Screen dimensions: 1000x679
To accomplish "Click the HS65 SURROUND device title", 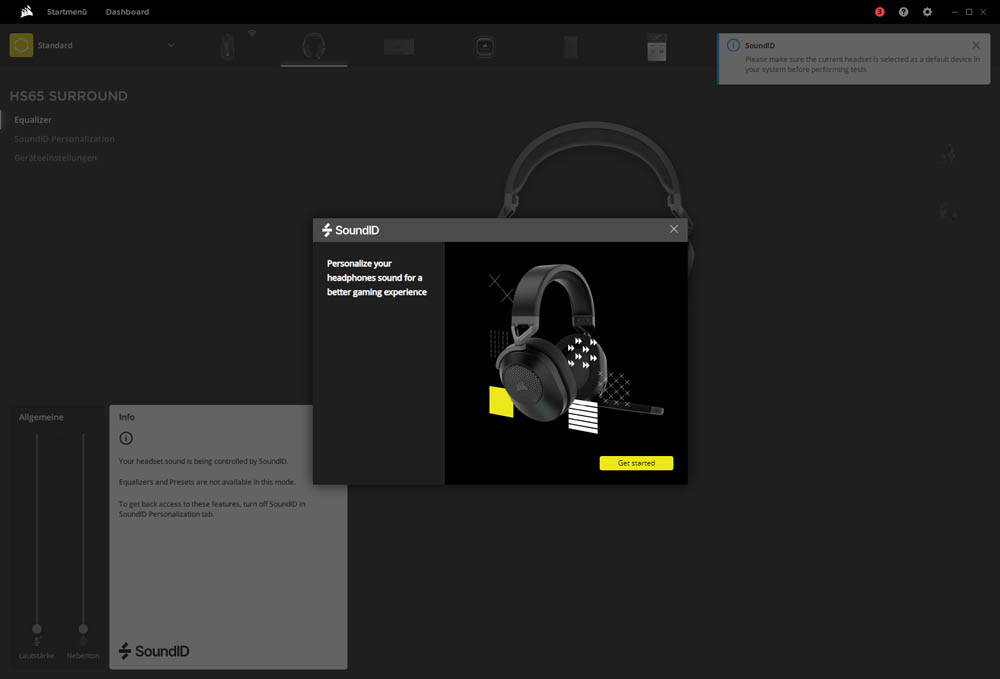I will pos(68,96).
